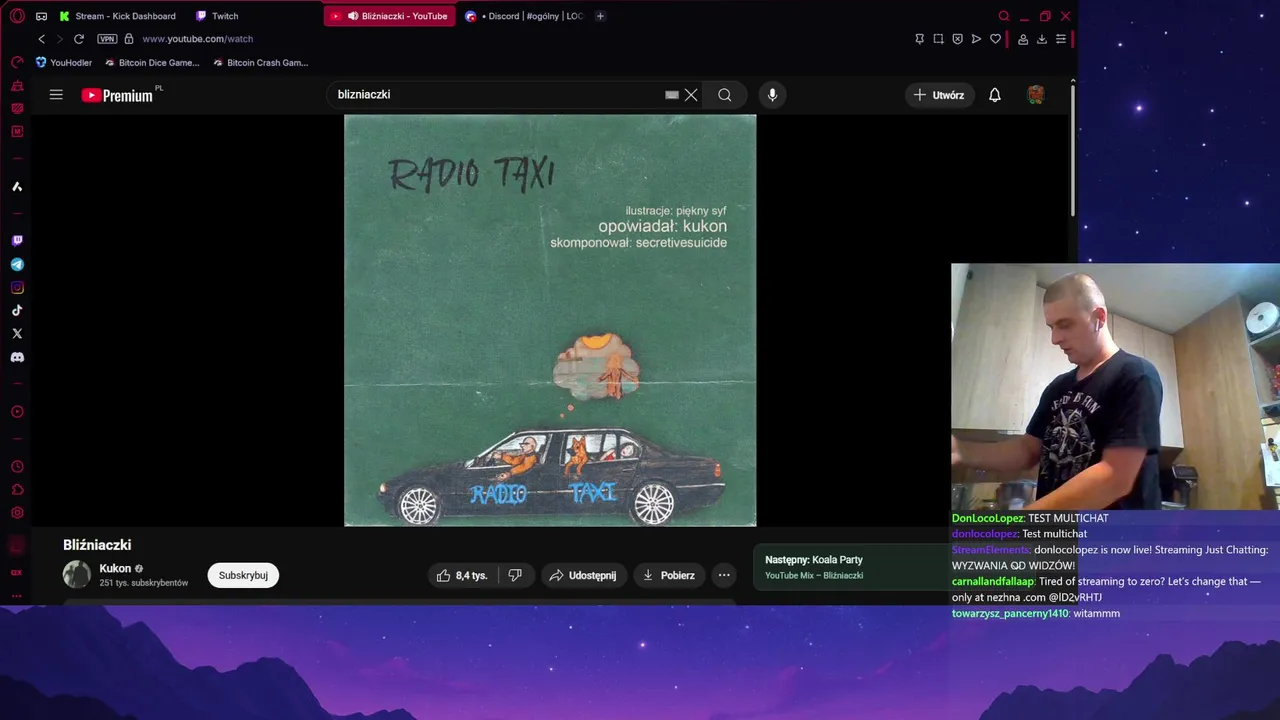Like the video with 8,4 tys.

click(x=462, y=575)
